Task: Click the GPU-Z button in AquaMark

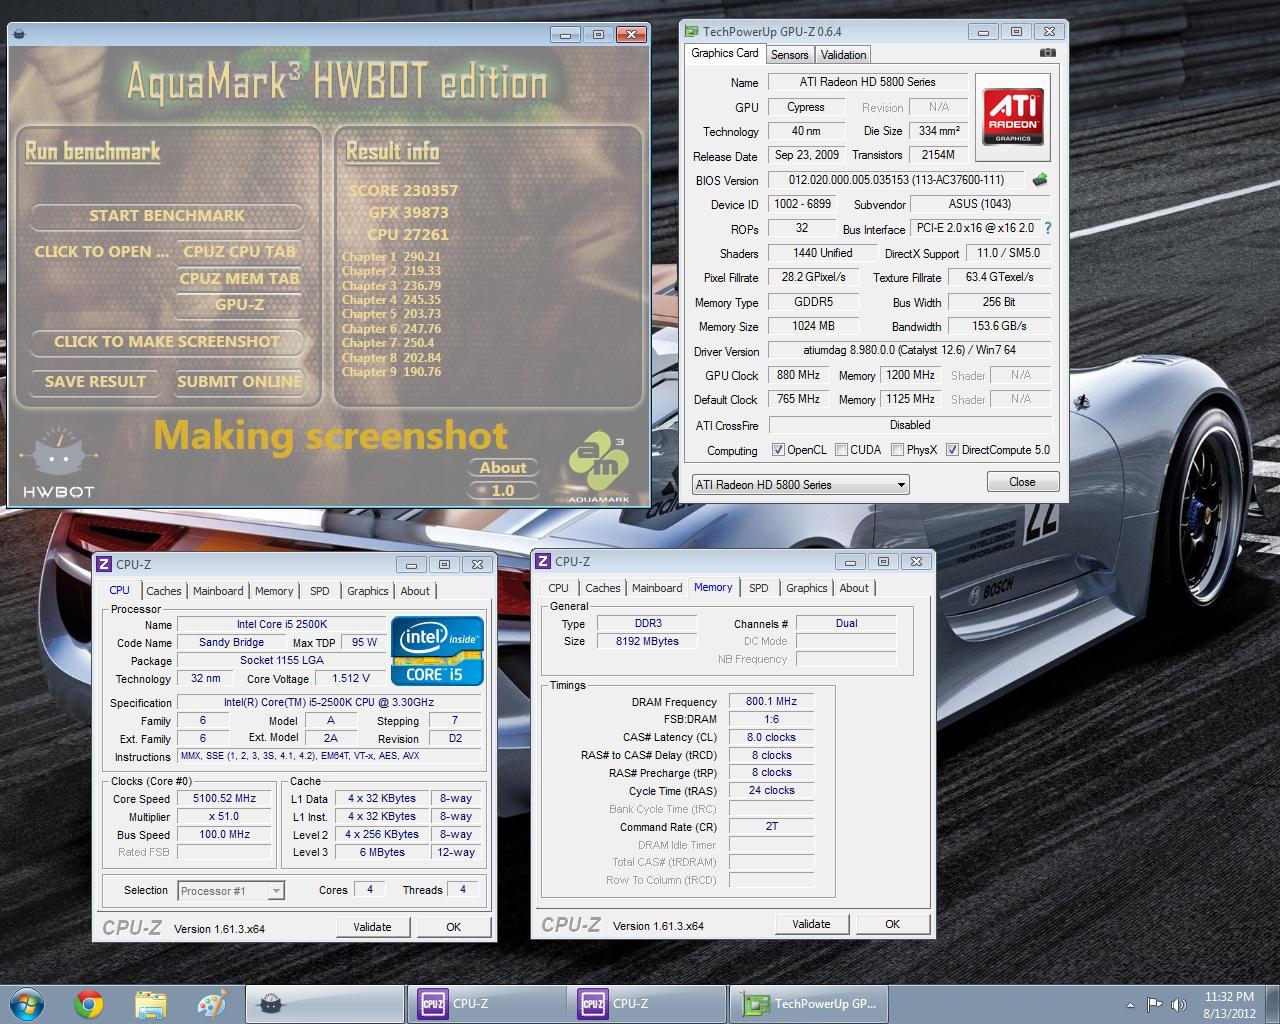Action: coord(240,304)
